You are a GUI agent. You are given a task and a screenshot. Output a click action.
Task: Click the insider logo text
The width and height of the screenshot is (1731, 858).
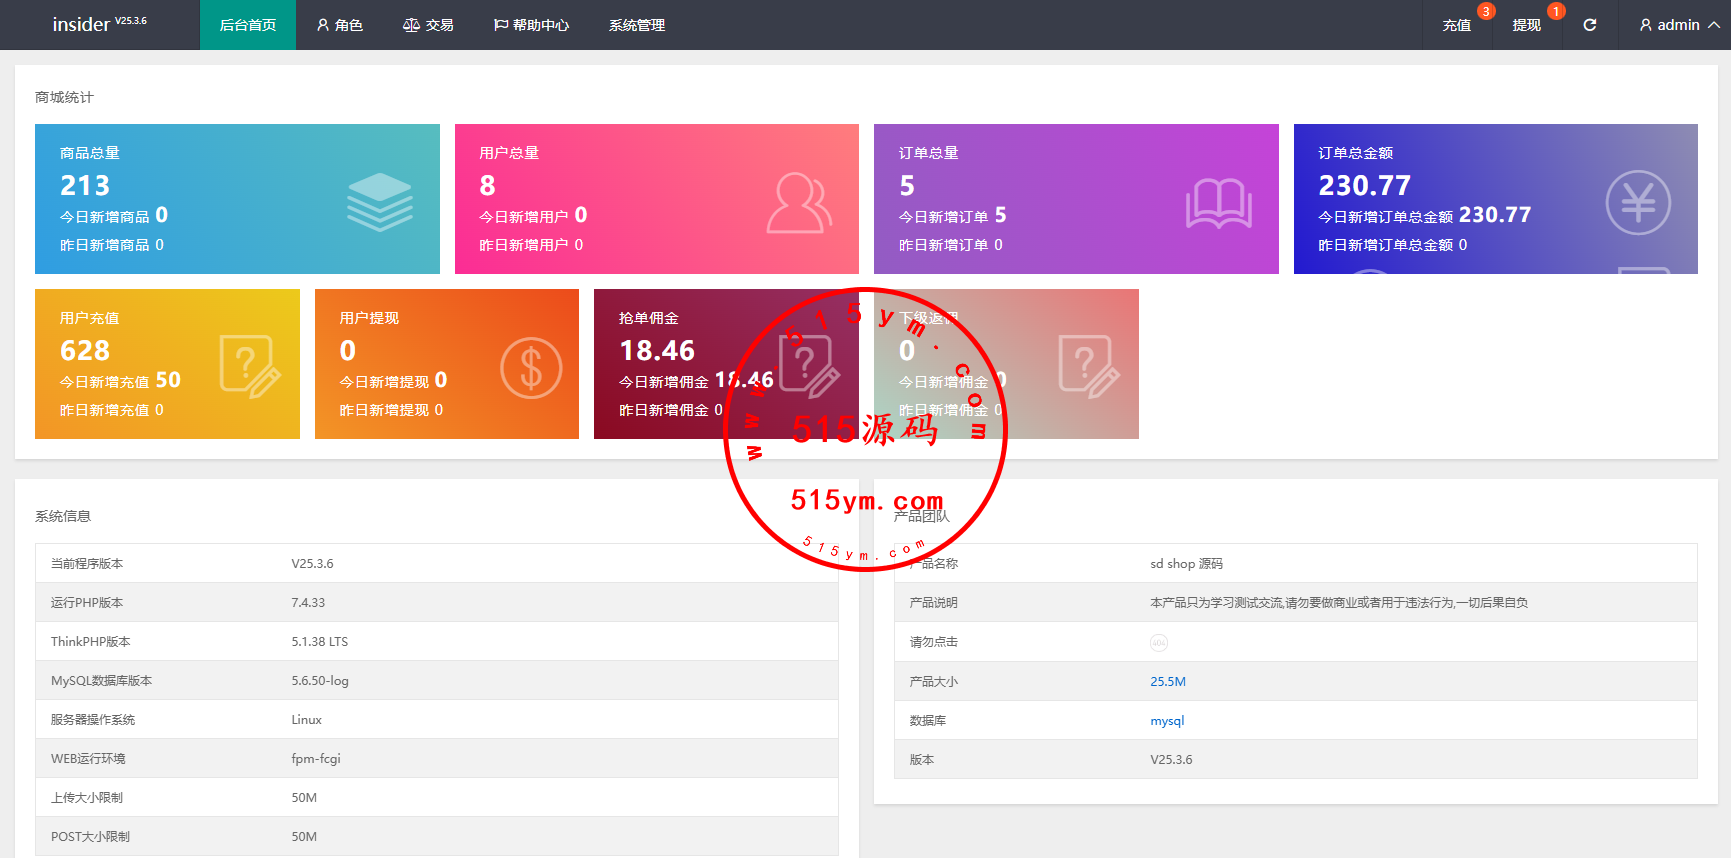81,25
